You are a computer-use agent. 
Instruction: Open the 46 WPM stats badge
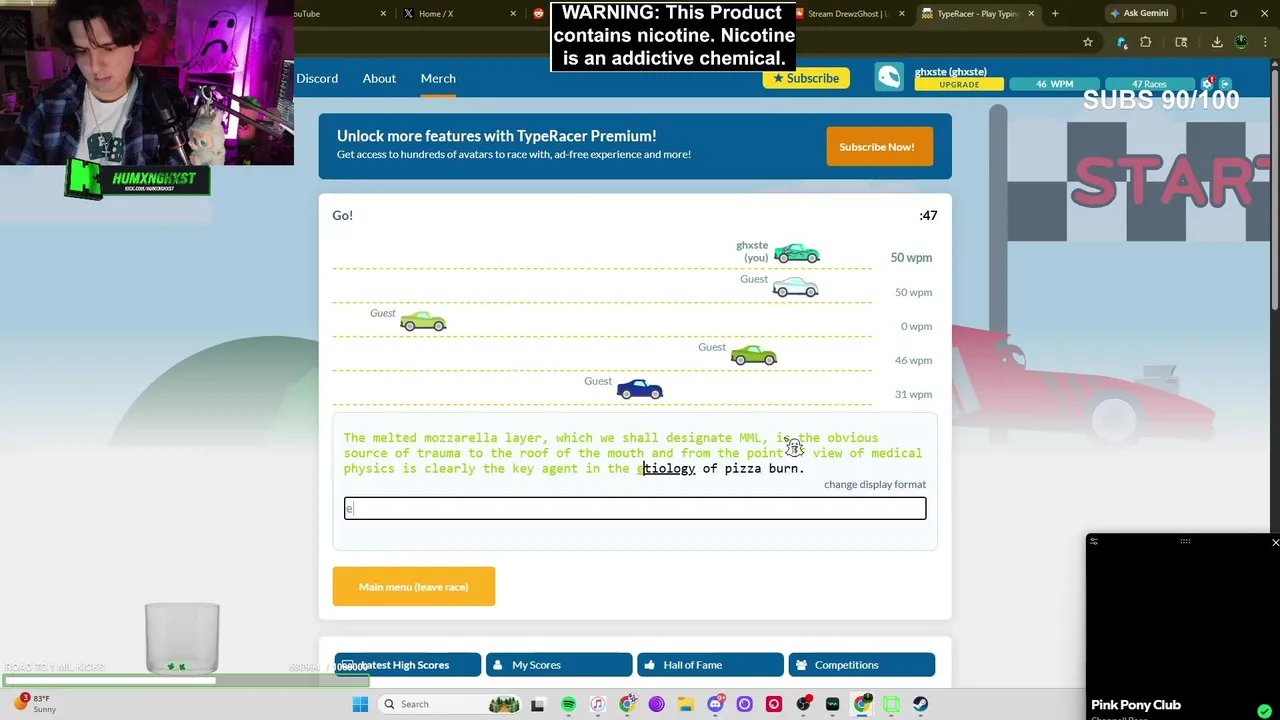[1054, 84]
